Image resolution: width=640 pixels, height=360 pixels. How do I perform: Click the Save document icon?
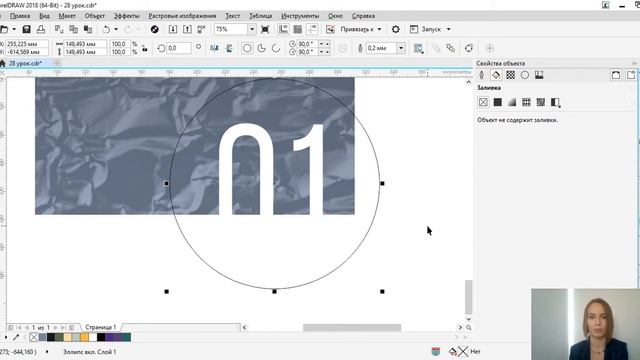point(27,29)
